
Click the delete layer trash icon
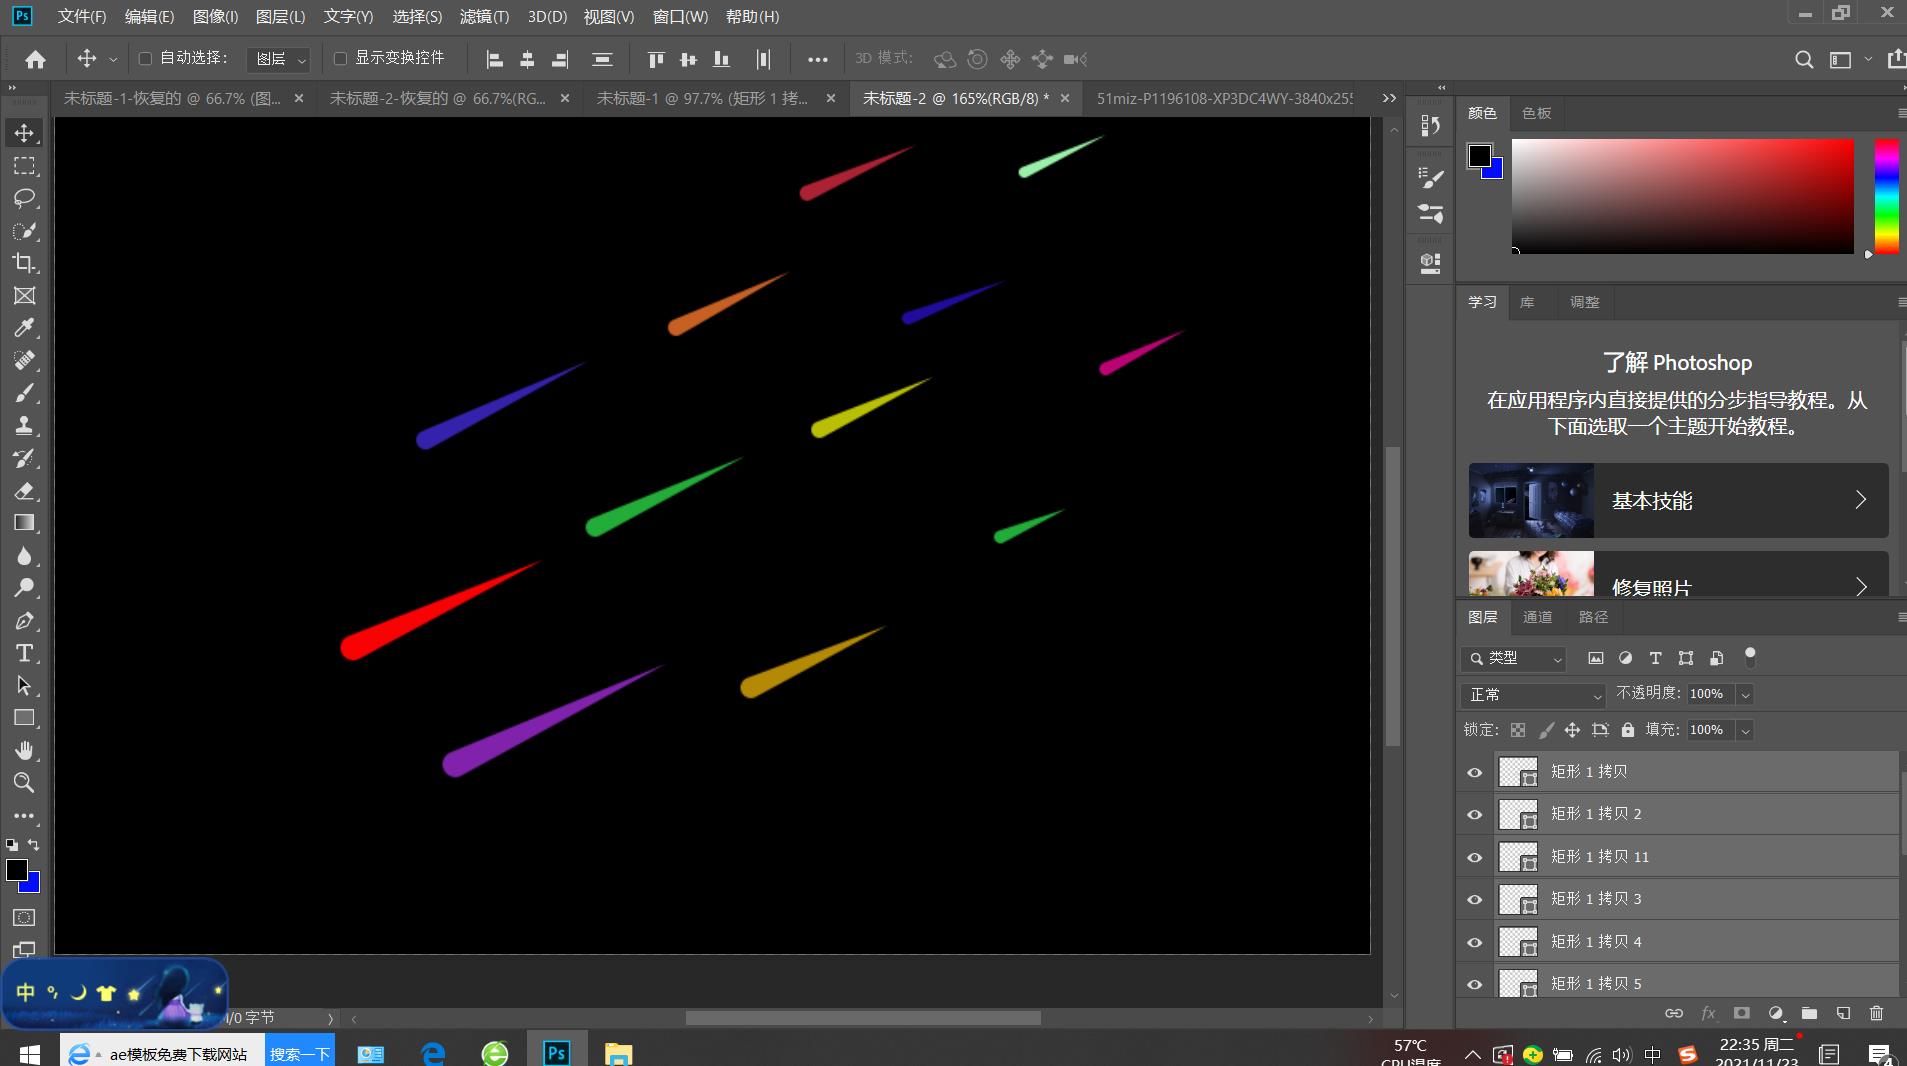click(x=1876, y=1013)
